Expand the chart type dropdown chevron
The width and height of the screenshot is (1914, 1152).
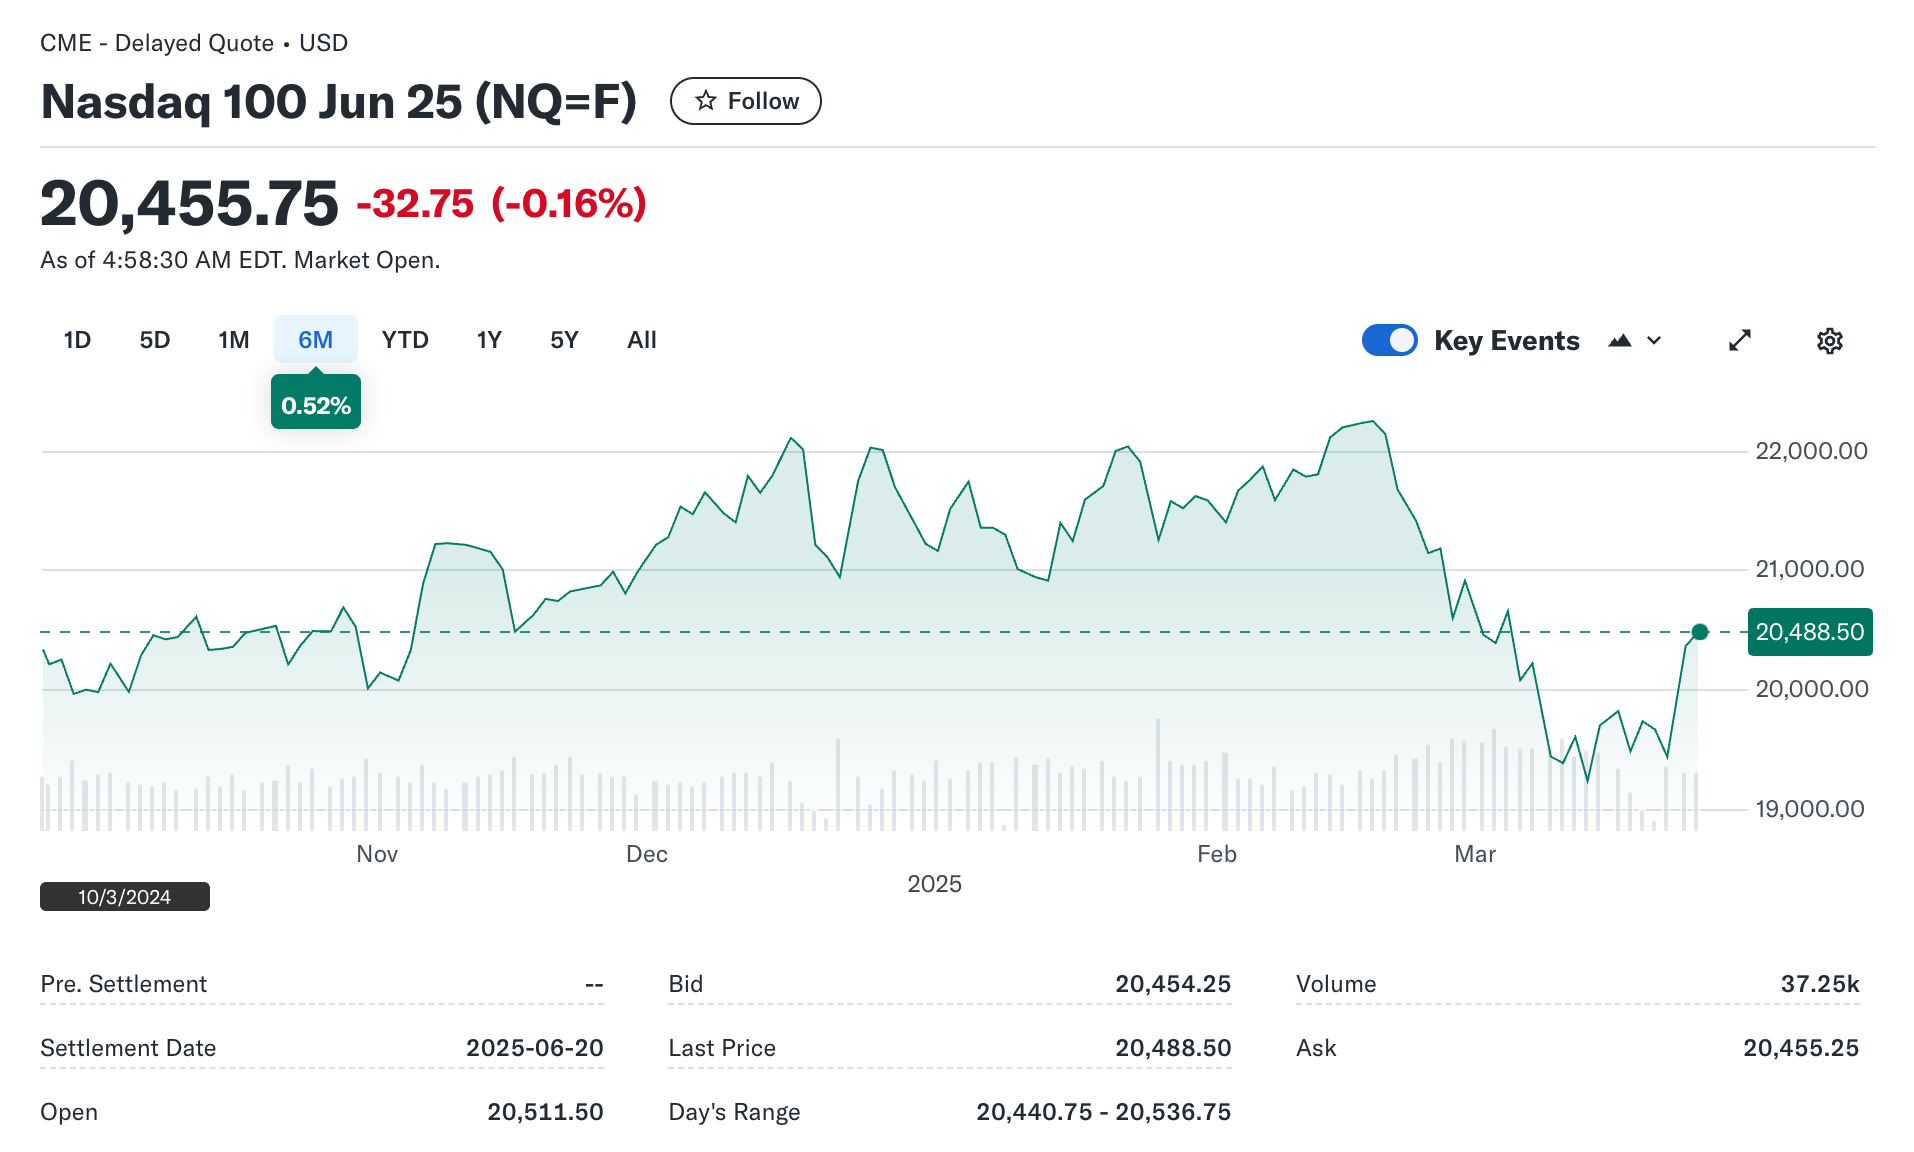coord(1654,341)
